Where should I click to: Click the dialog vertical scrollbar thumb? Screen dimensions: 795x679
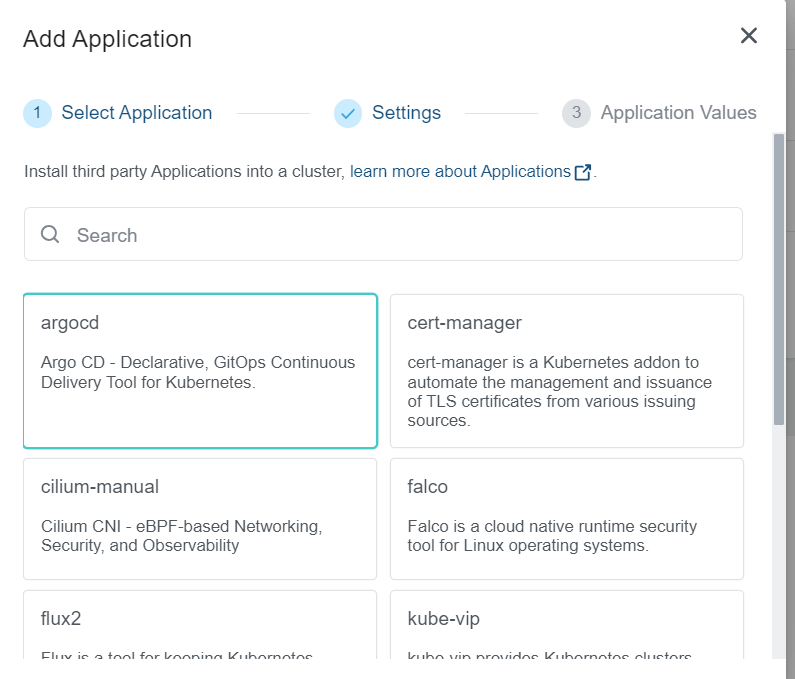click(x=779, y=279)
